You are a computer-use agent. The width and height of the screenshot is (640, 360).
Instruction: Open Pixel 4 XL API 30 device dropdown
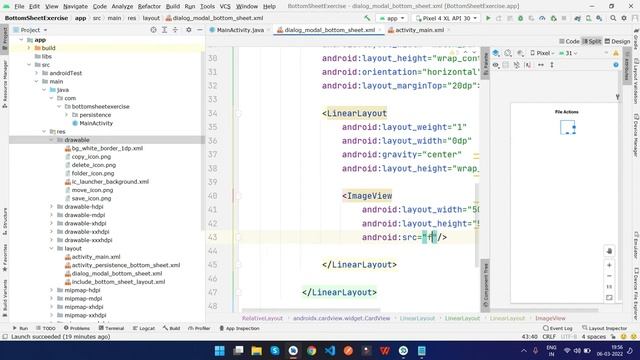[446, 18]
